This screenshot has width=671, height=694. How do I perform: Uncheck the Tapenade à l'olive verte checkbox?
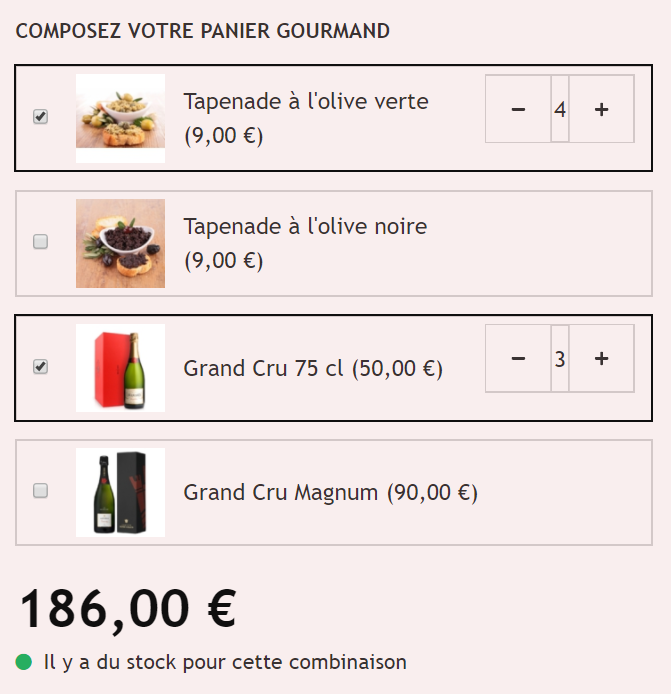tap(40, 116)
